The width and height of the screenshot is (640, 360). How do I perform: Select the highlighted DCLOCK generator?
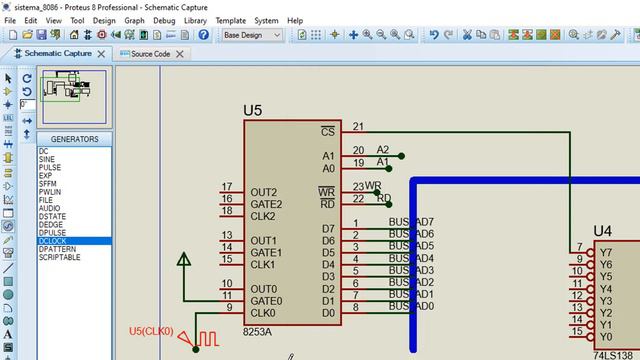(74, 241)
